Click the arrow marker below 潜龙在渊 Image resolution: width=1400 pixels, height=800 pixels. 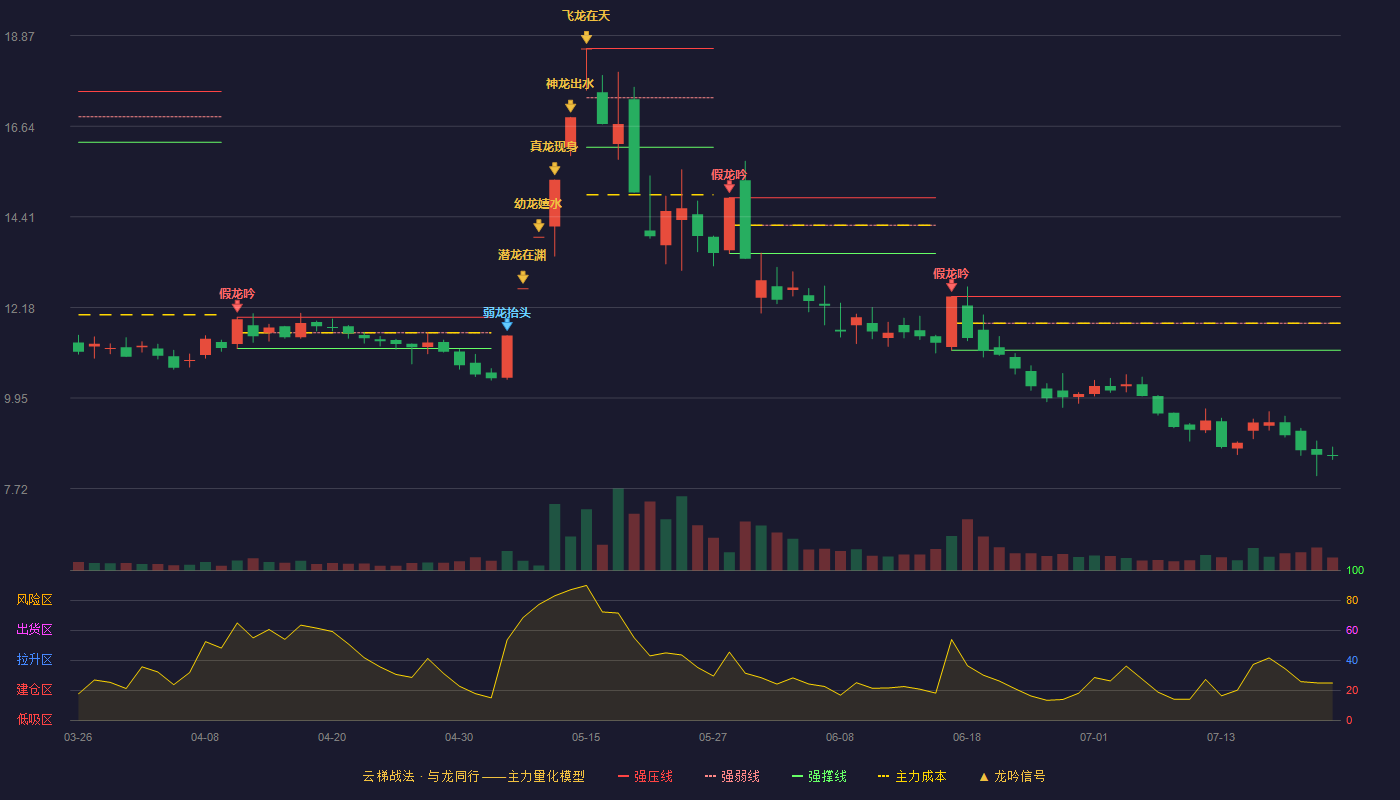point(522,277)
